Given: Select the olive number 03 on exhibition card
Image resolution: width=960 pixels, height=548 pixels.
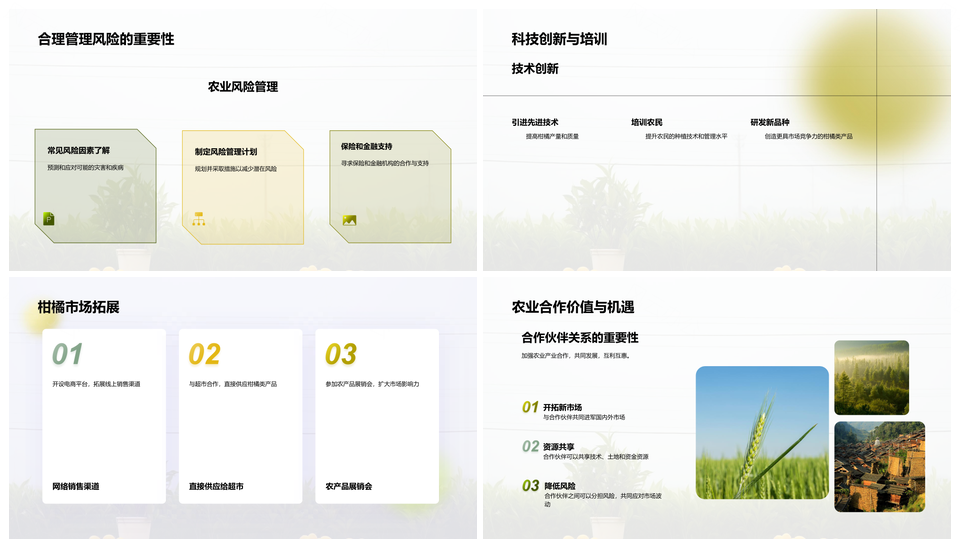Looking at the screenshot, I should (340, 354).
